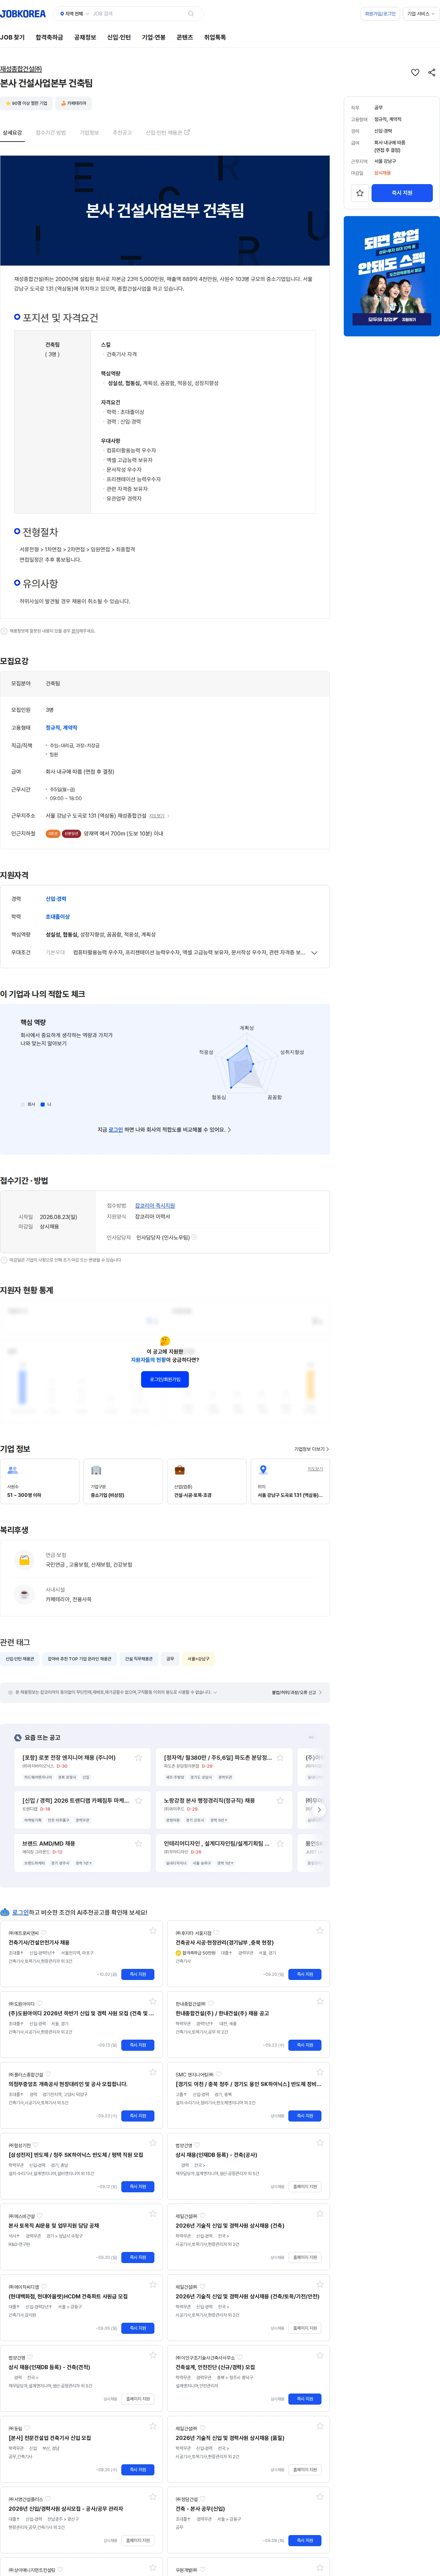The image size is (440, 2576).
Task: Click 회원가입/로그인 button
Action: 380,14
